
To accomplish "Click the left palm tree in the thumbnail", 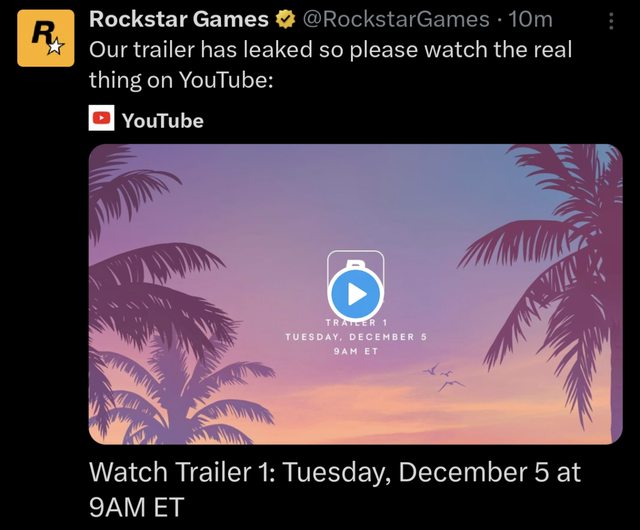I will (x=163, y=310).
